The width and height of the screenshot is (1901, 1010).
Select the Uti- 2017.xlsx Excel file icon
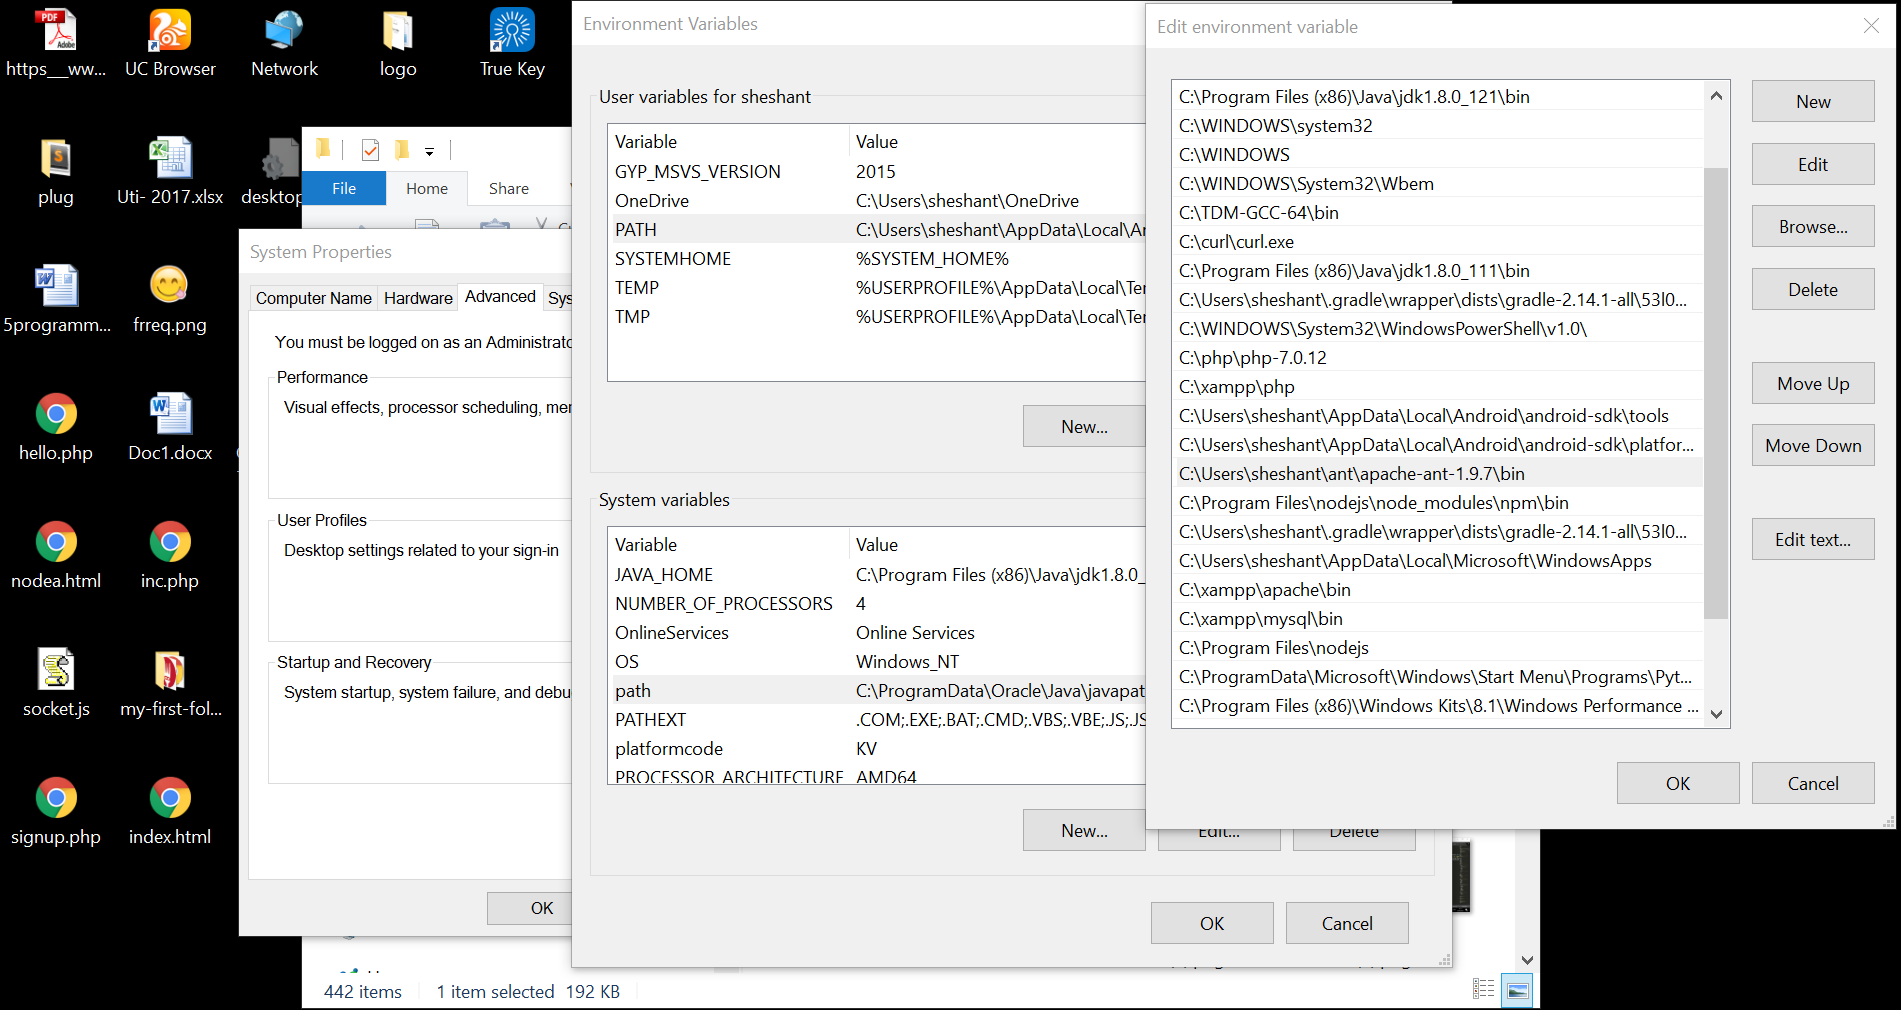click(170, 171)
